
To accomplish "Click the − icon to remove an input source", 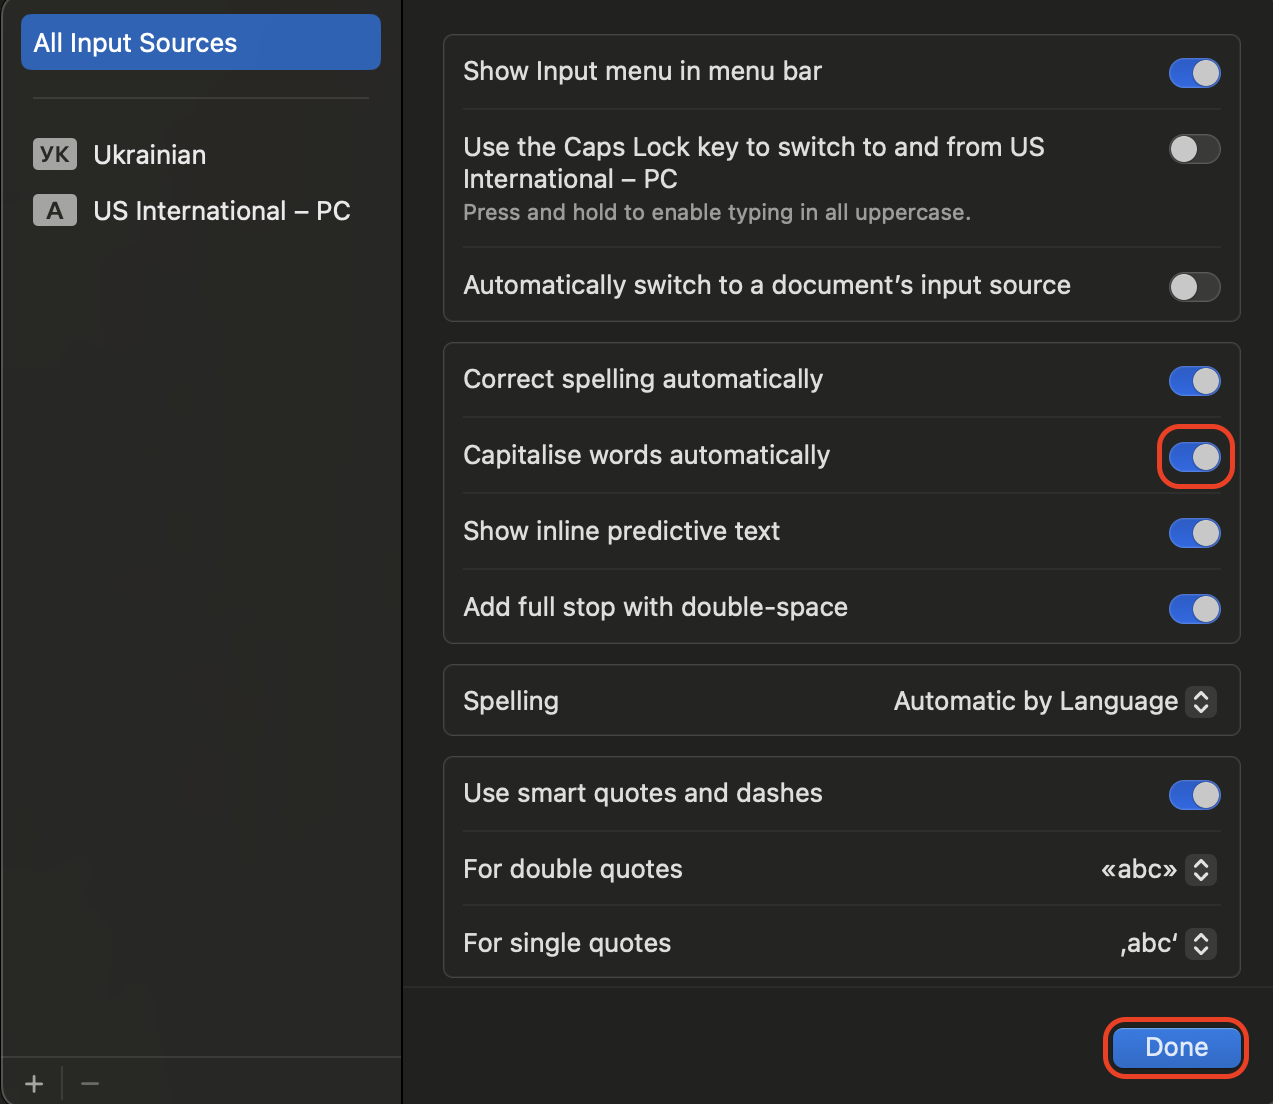I will click(x=89, y=1083).
